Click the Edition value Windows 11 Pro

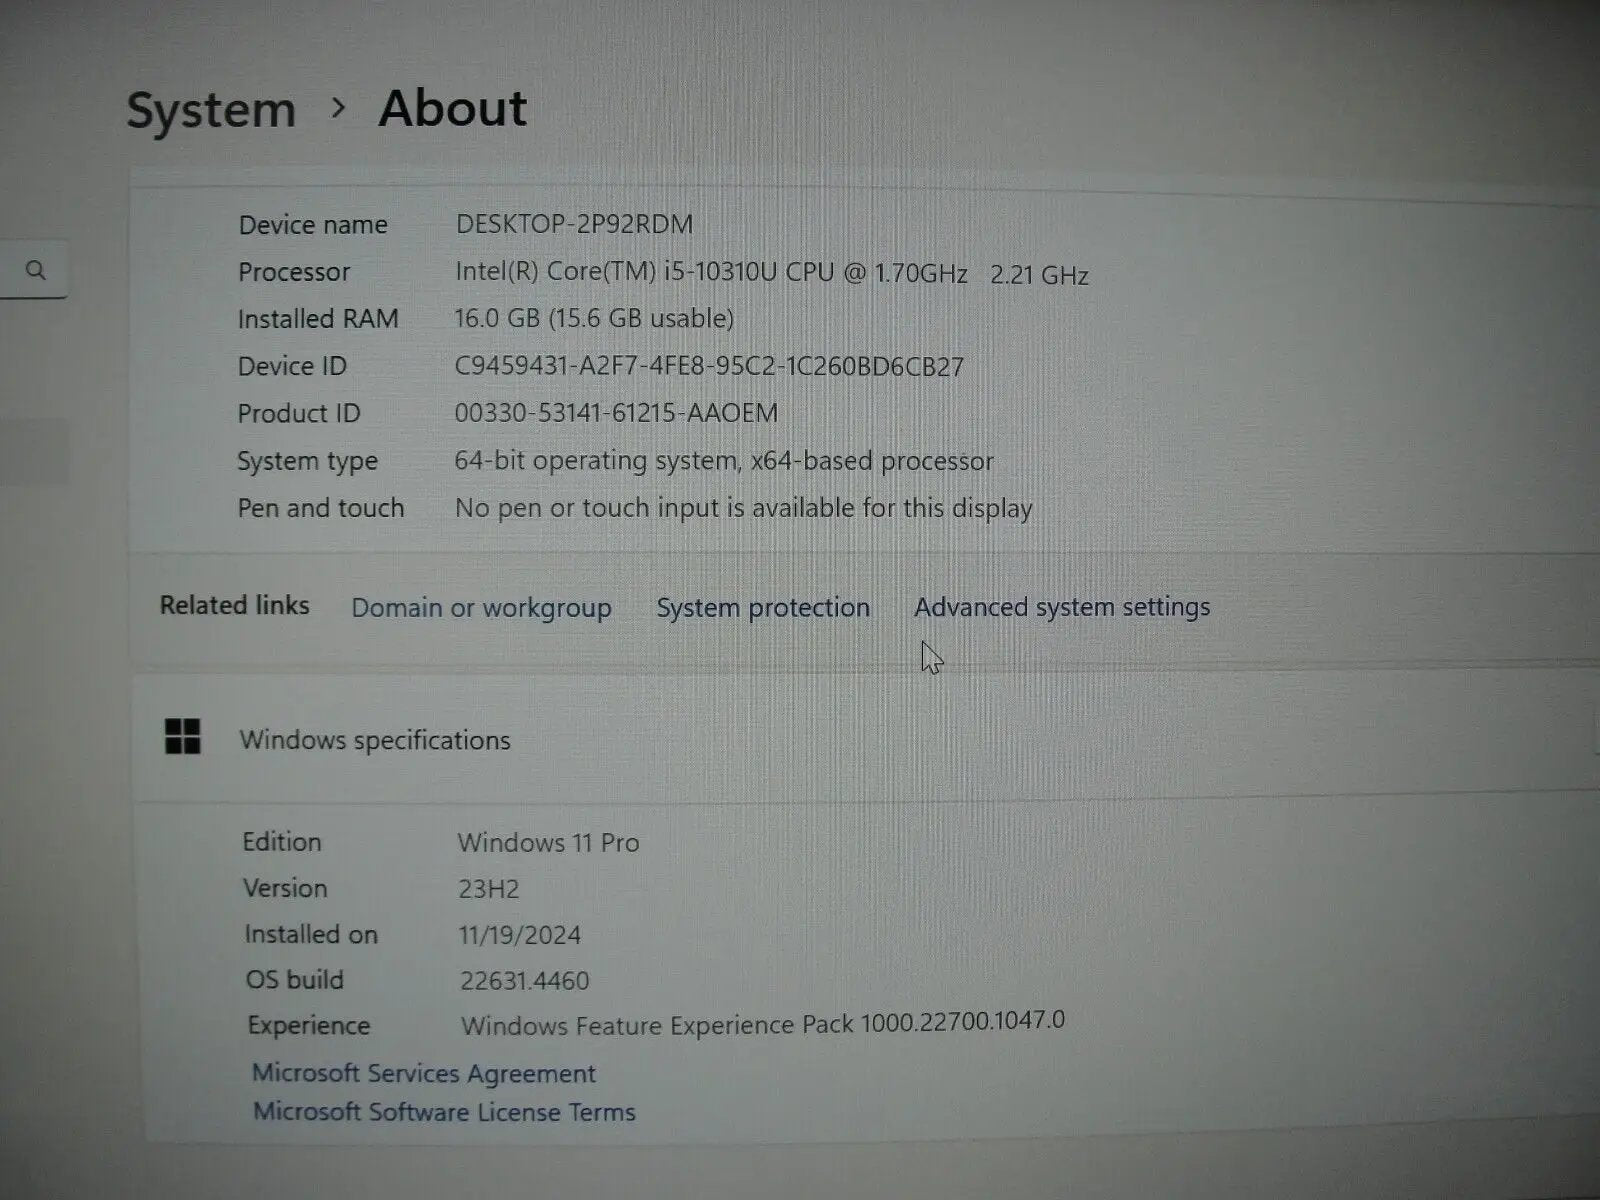(x=548, y=843)
